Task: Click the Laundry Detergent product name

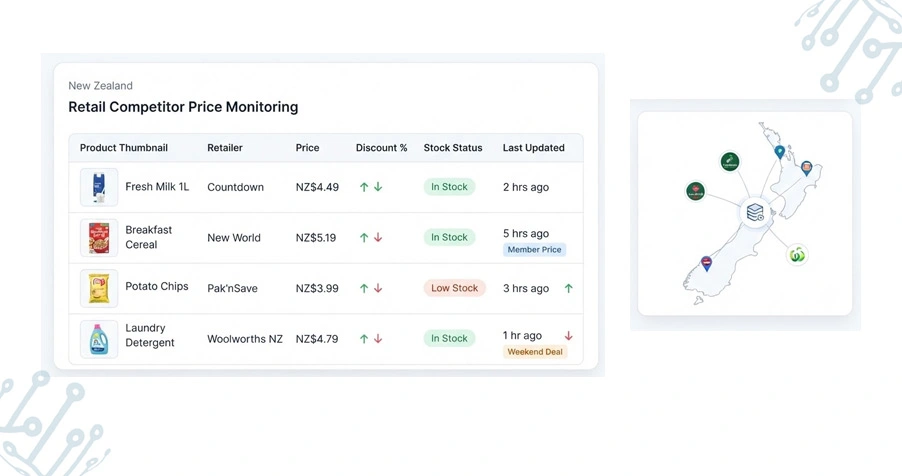Action: (x=150, y=335)
